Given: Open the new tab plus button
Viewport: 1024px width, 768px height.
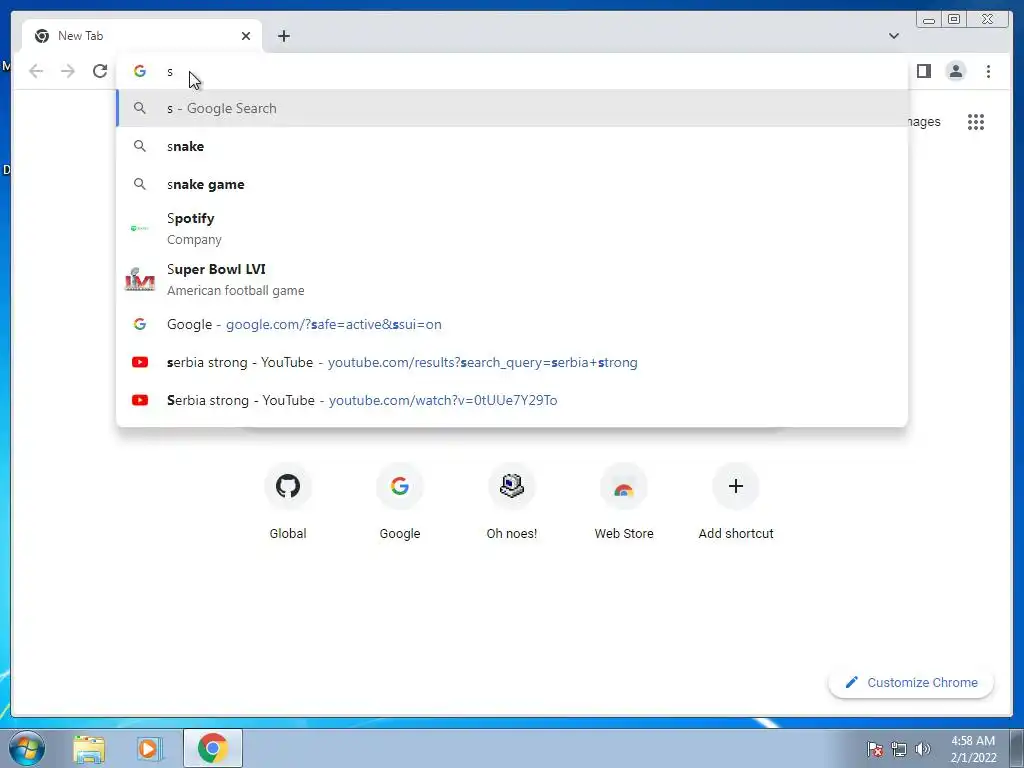Looking at the screenshot, I should click(283, 36).
